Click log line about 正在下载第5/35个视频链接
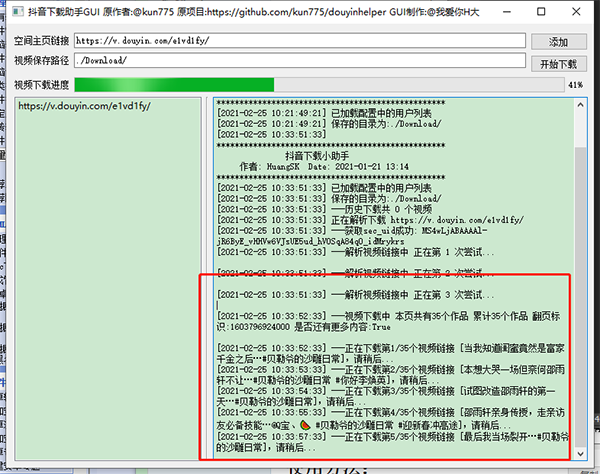Screen dimensions: 600x474 click(x=393, y=442)
